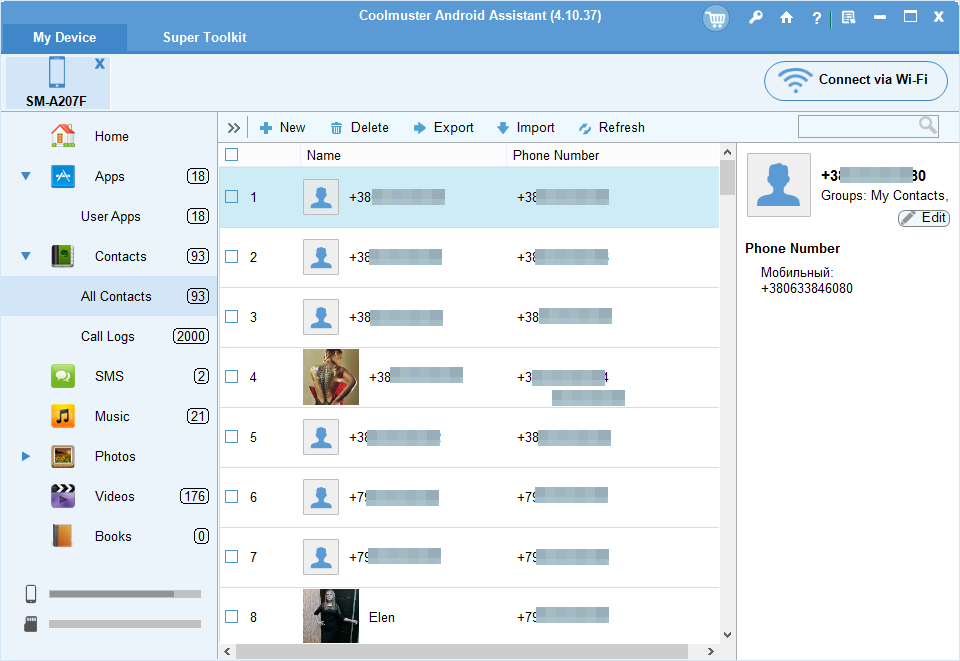The image size is (960, 661).
Task: Click the Photos picture frame icon
Action: [62, 456]
